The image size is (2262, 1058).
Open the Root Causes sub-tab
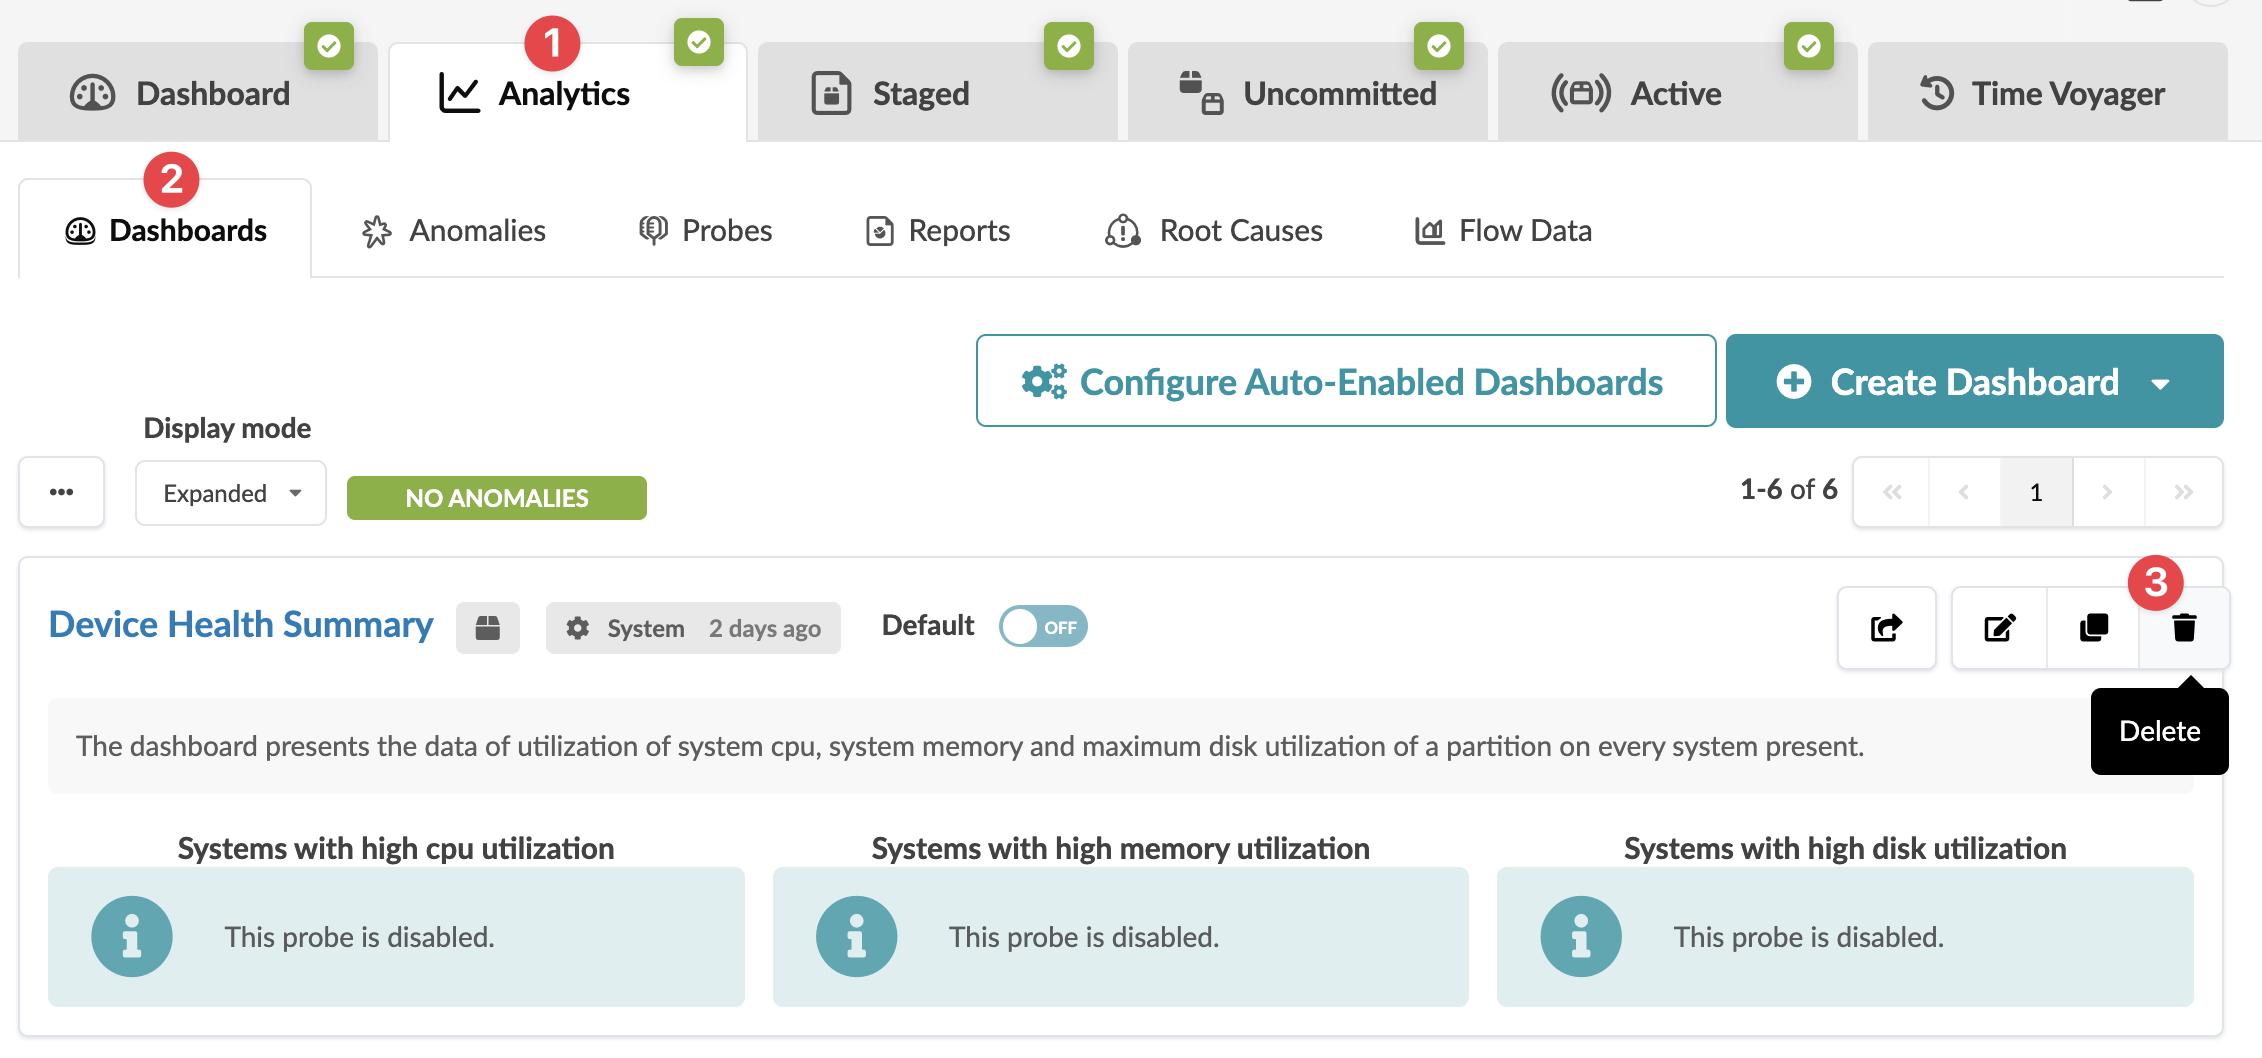1214,231
